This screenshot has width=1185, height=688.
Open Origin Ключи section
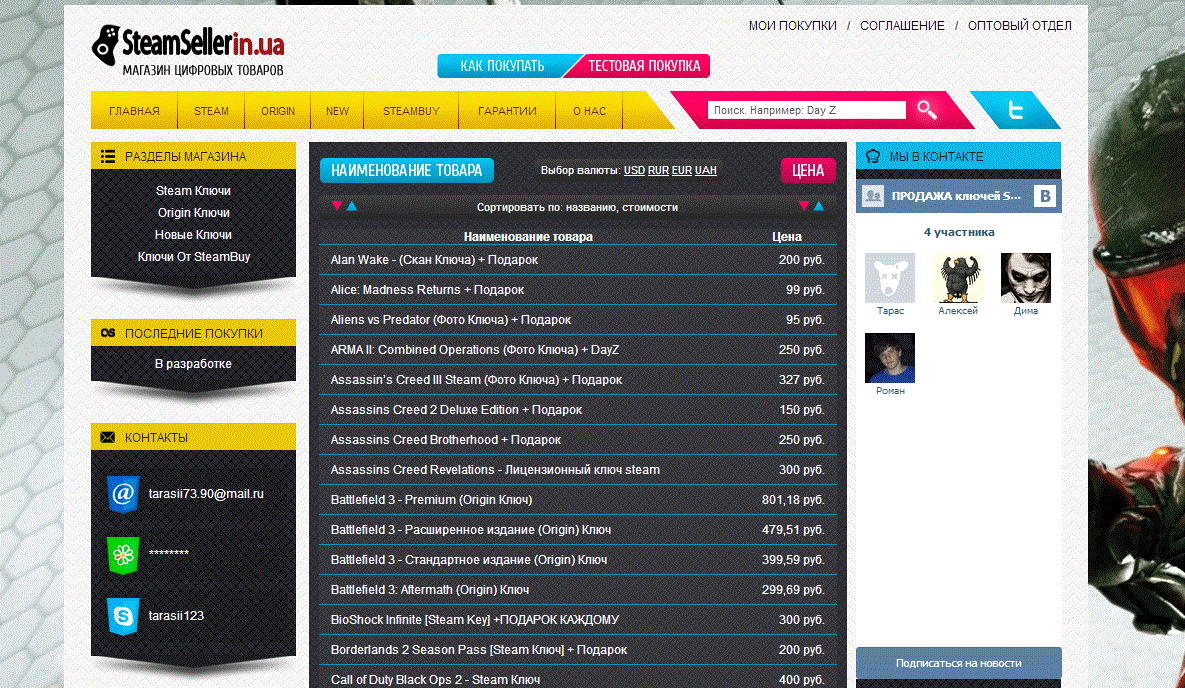[193, 213]
